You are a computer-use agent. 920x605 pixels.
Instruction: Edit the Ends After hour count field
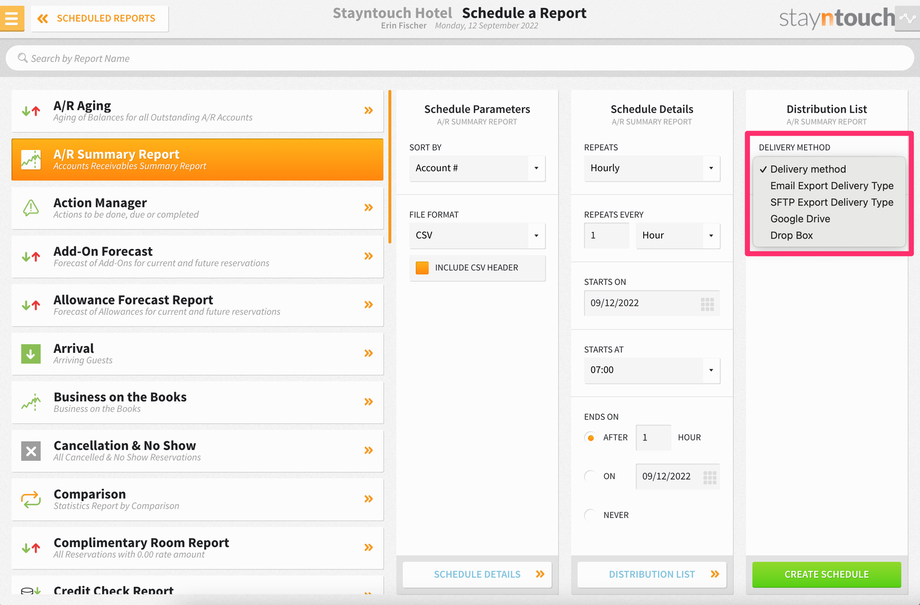click(653, 438)
